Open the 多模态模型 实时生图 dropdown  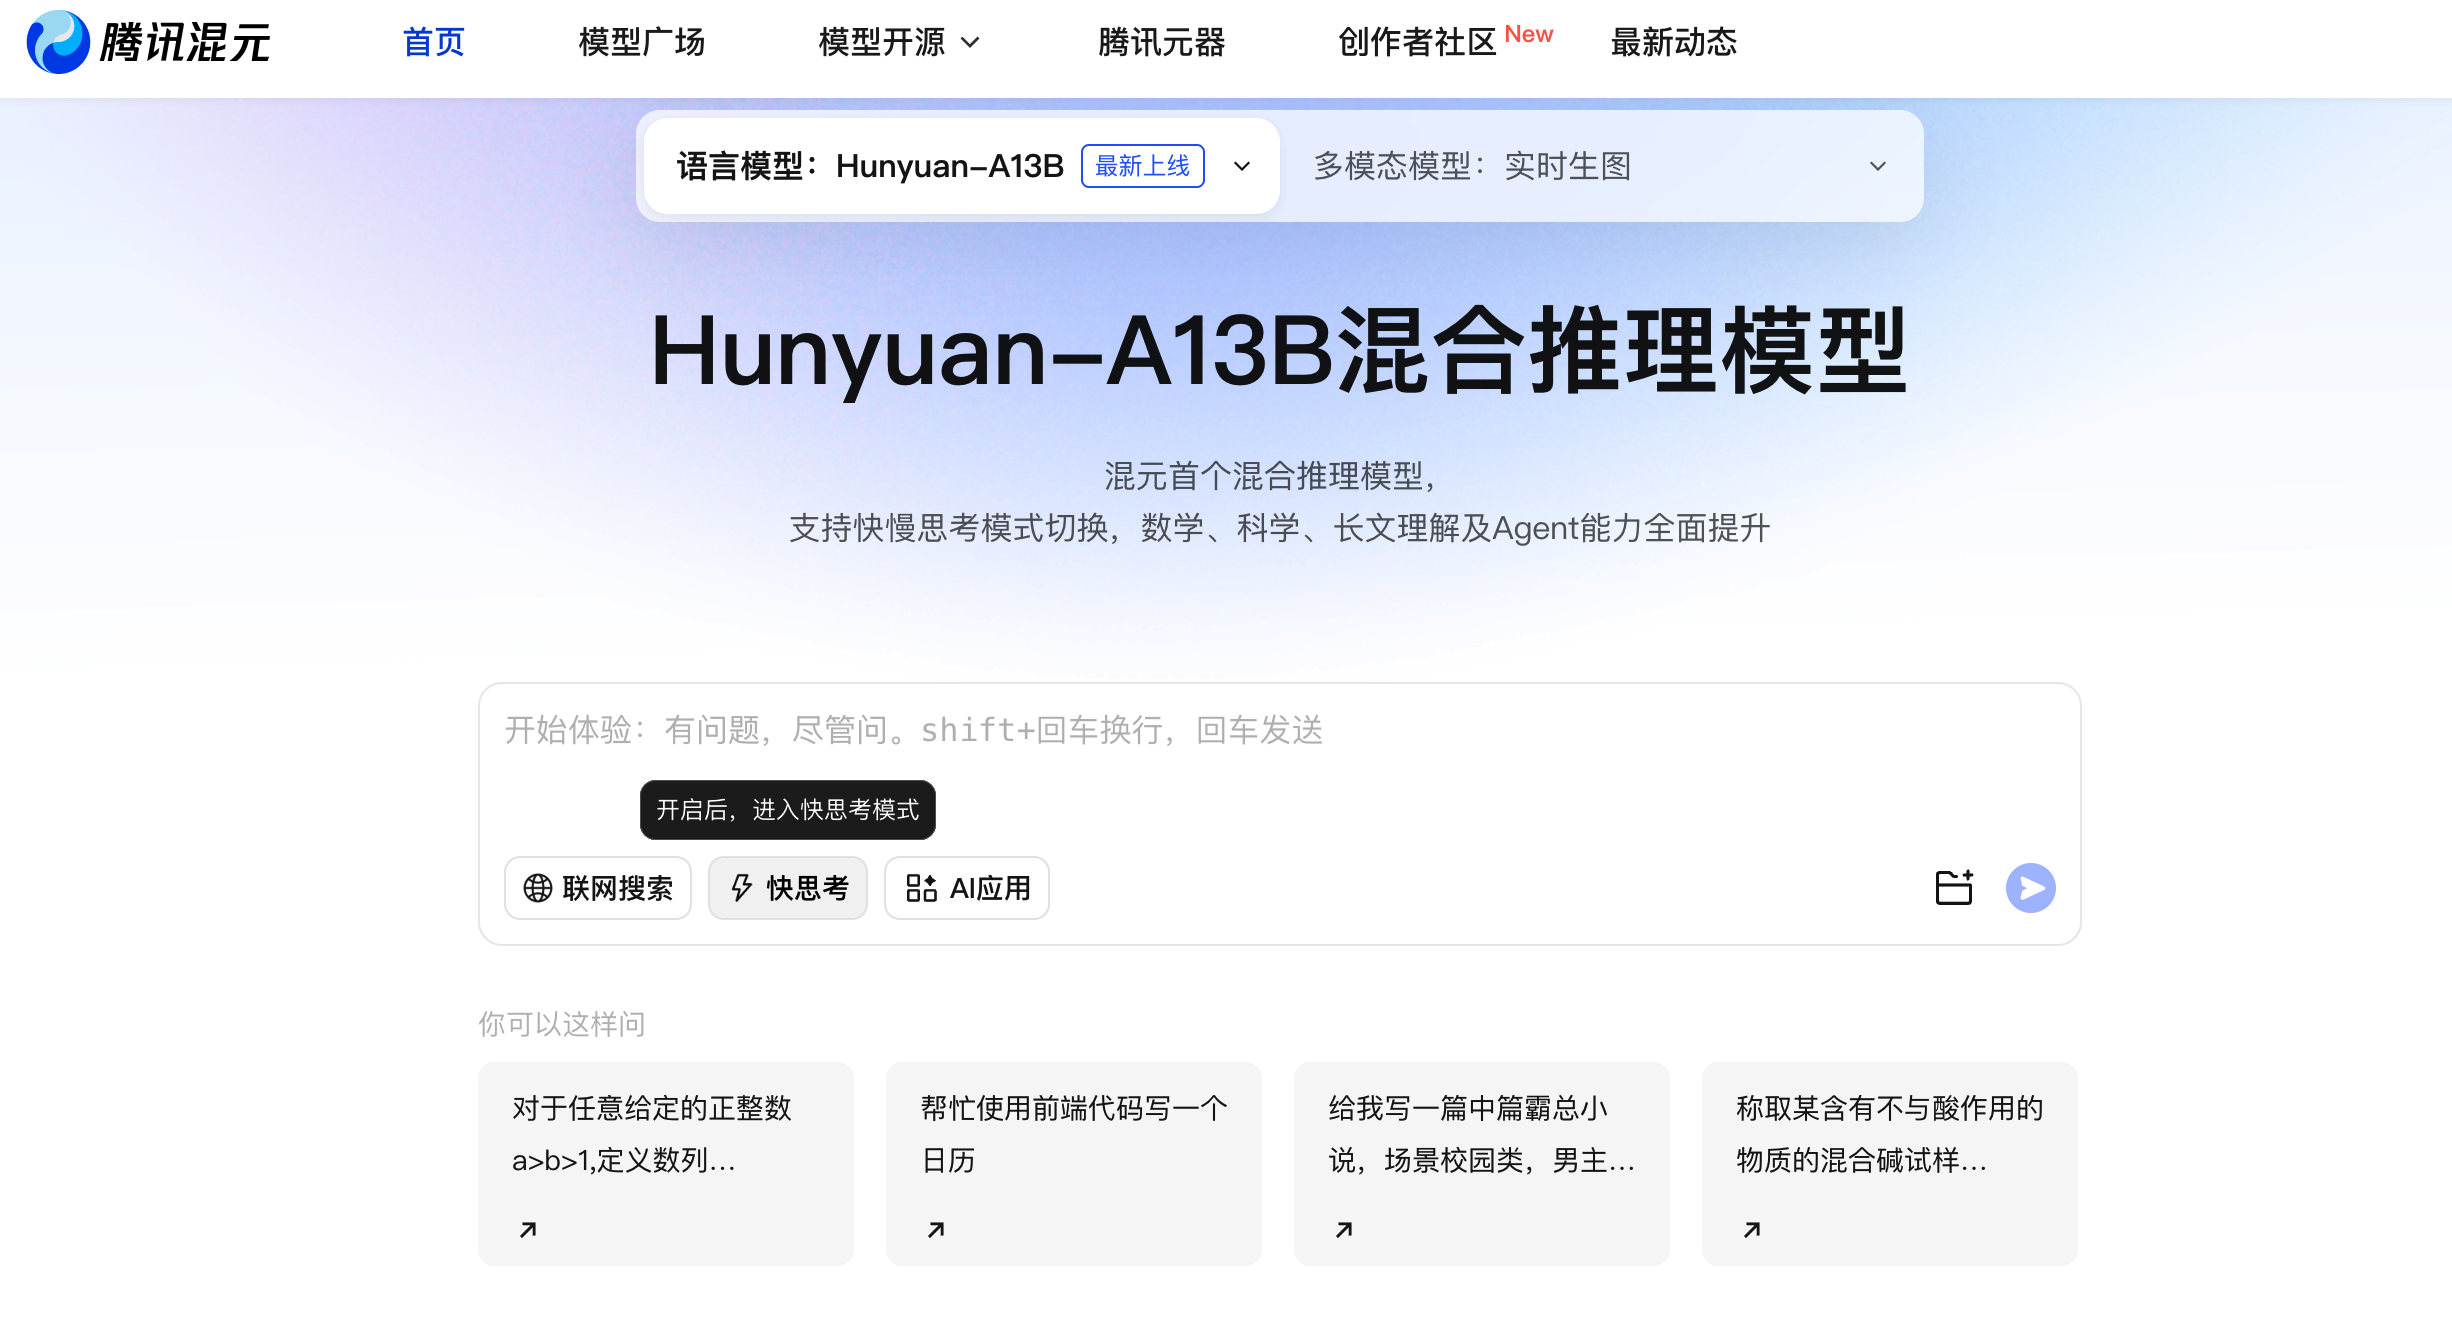1877,166
